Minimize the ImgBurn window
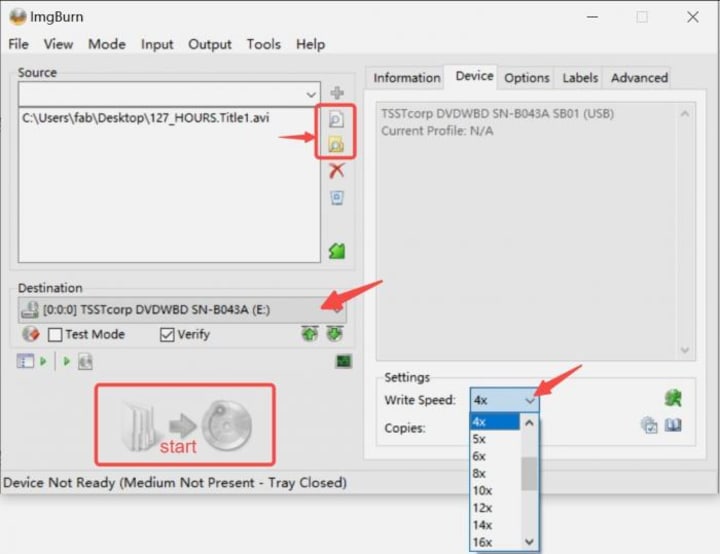Screen dimensions: 720x554 [x=592, y=17]
